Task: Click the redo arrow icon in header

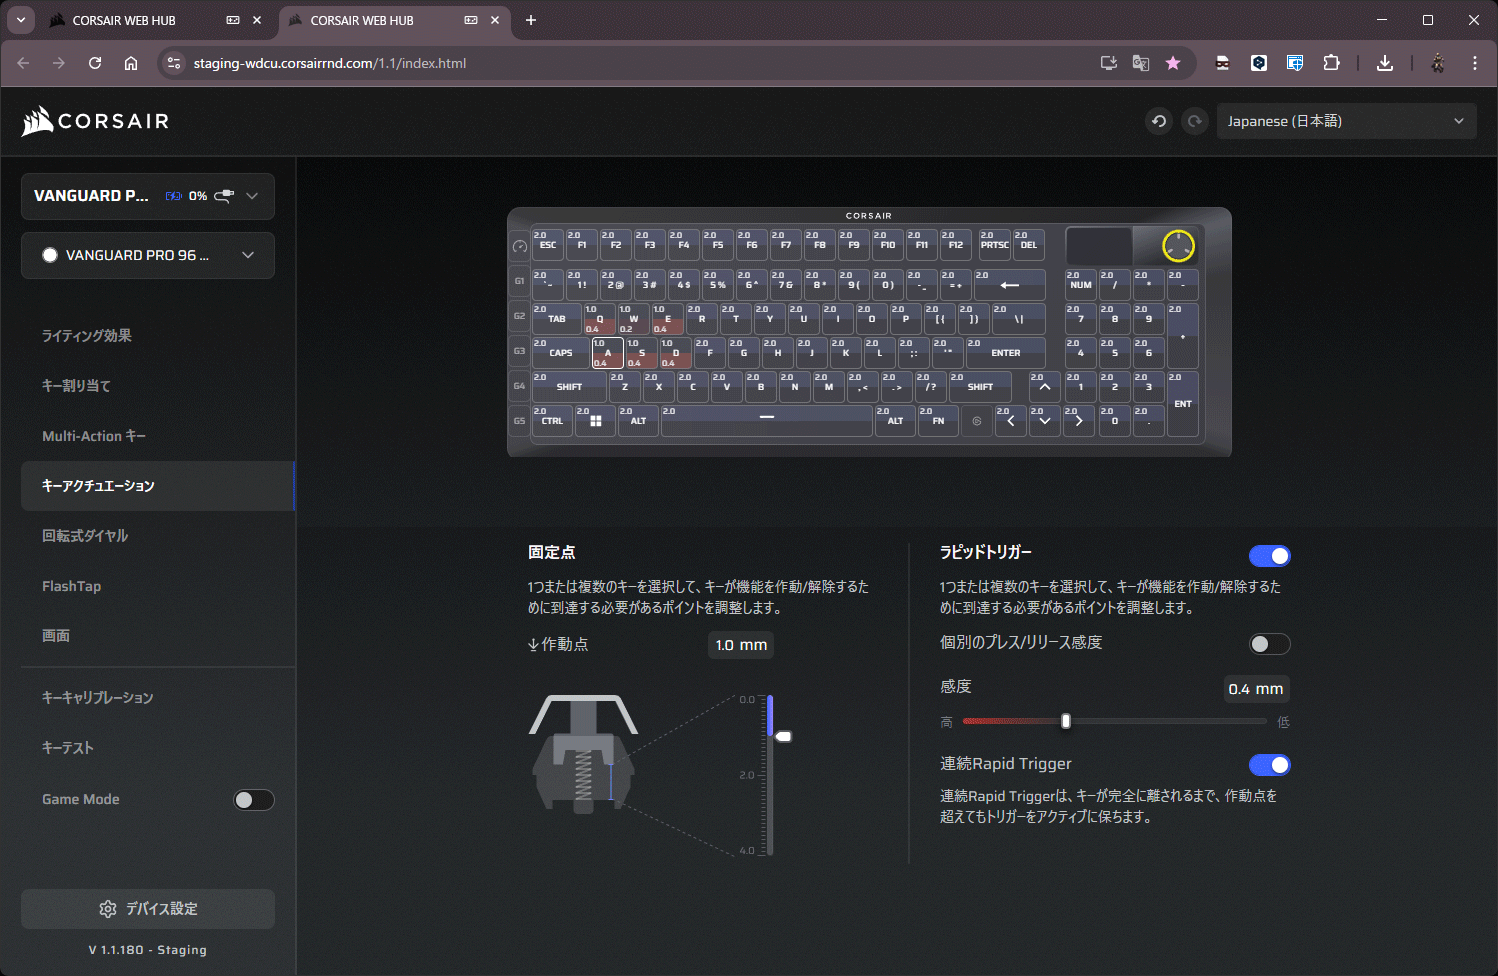Action: point(1194,121)
